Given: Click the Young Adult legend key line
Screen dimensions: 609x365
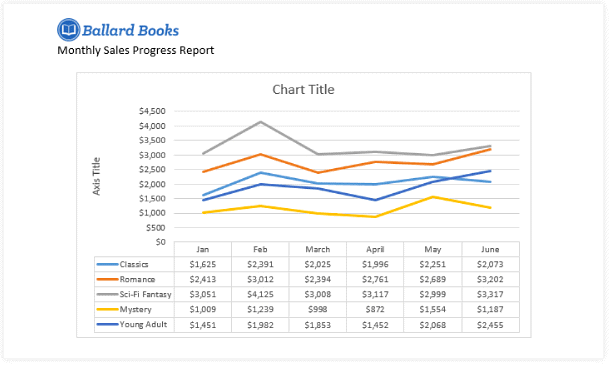Looking at the screenshot, I should coord(107,324).
